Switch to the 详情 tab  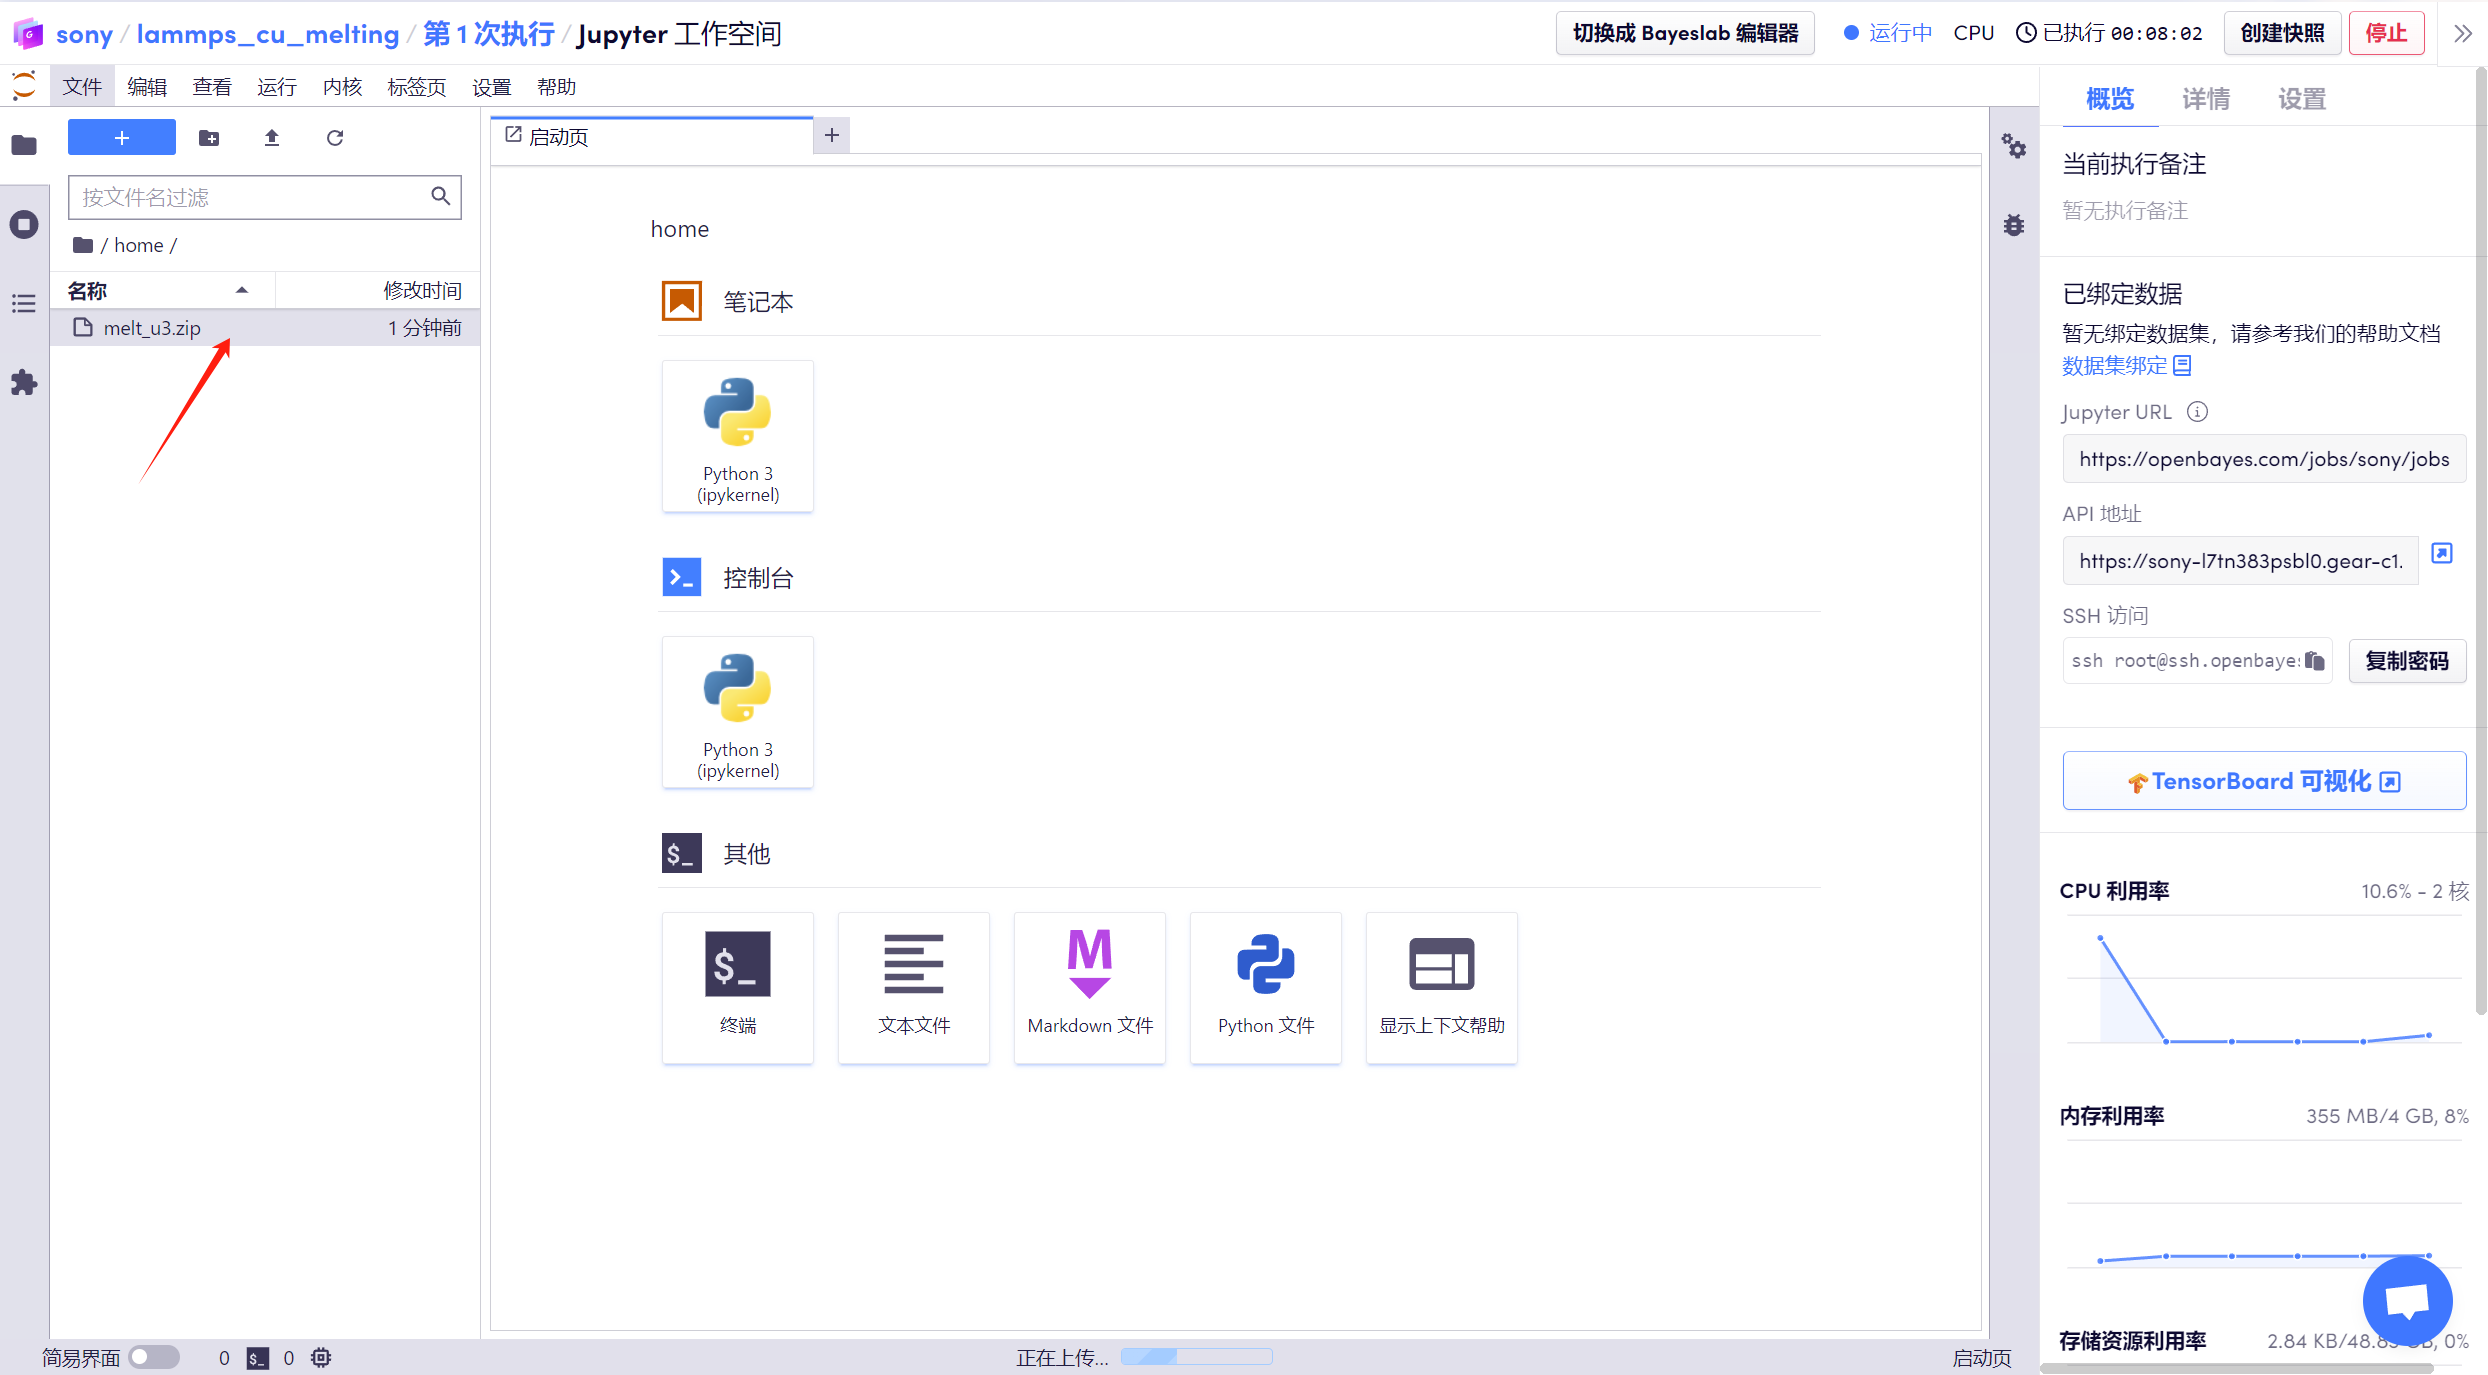[2205, 99]
